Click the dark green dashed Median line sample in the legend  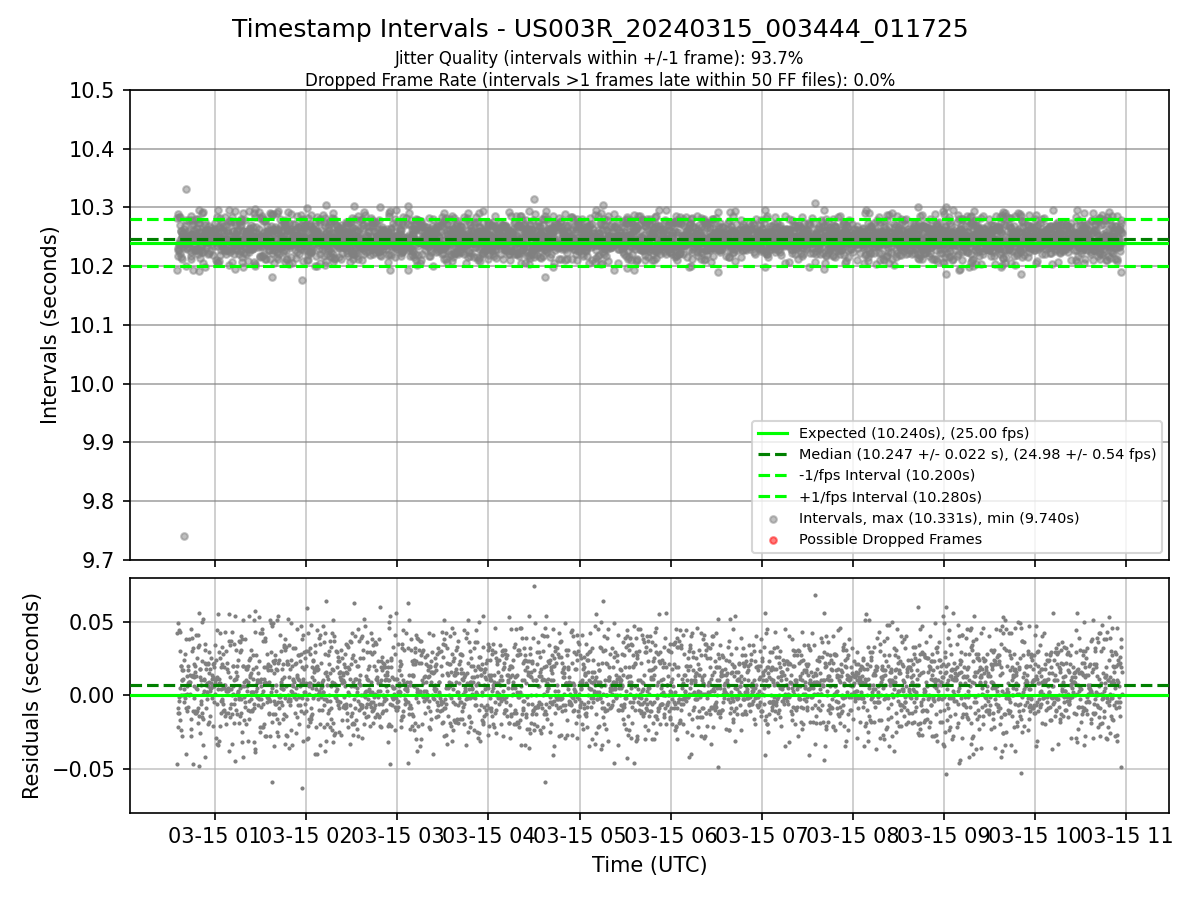(x=774, y=454)
